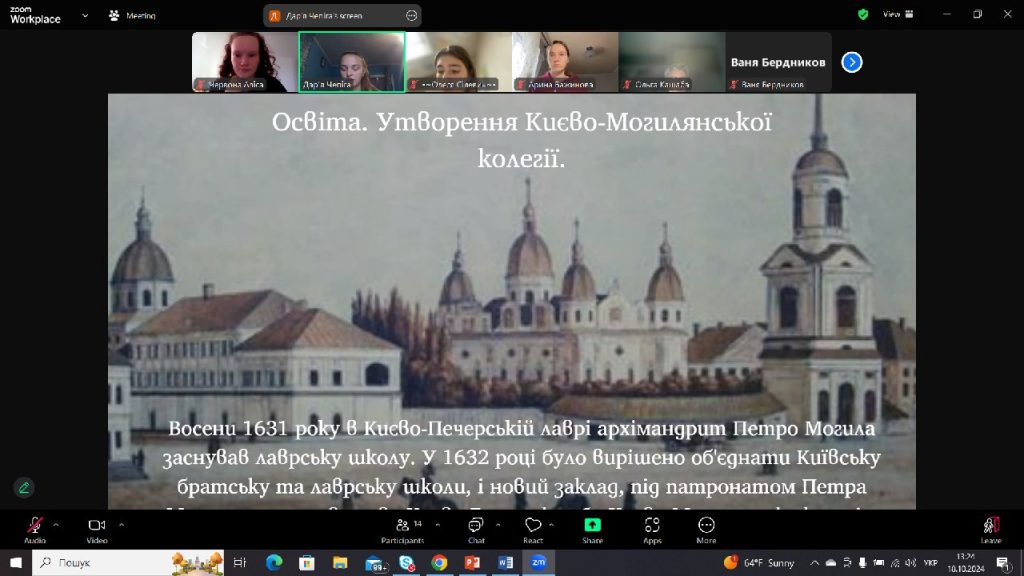
Task: Toggle the Video camera button
Action: (97, 530)
